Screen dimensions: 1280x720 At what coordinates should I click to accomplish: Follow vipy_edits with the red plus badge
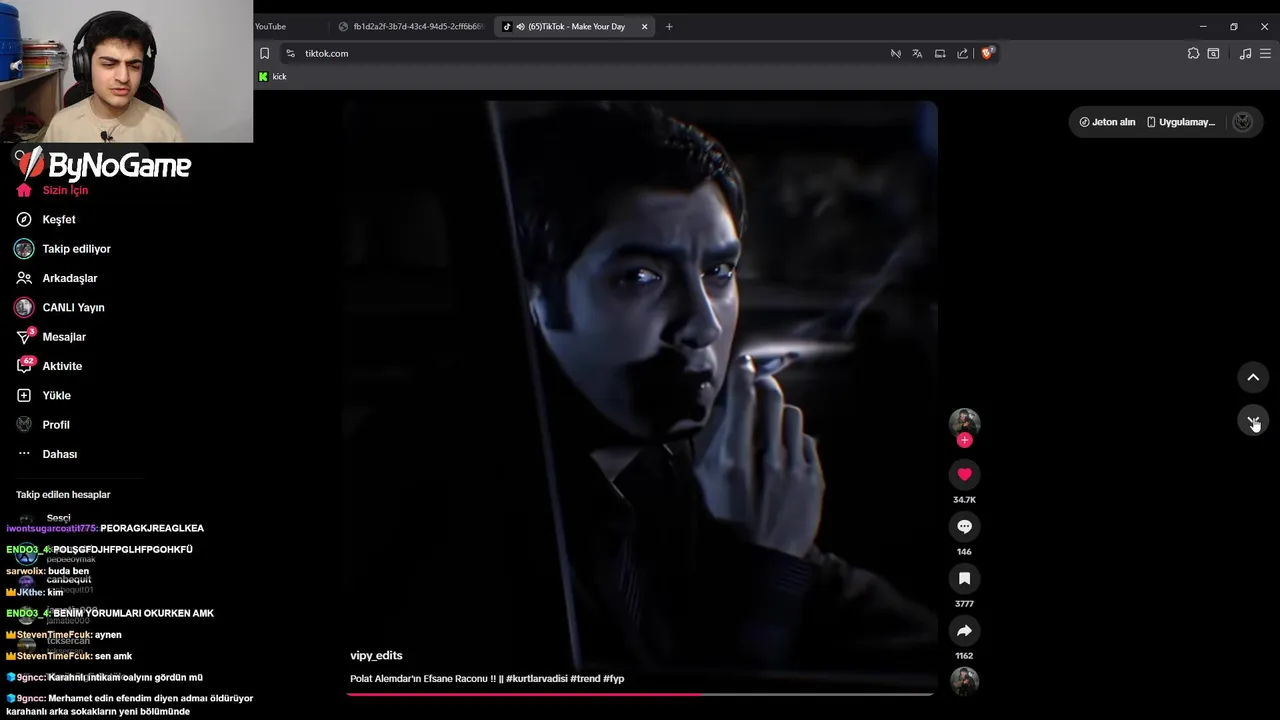[964, 440]
